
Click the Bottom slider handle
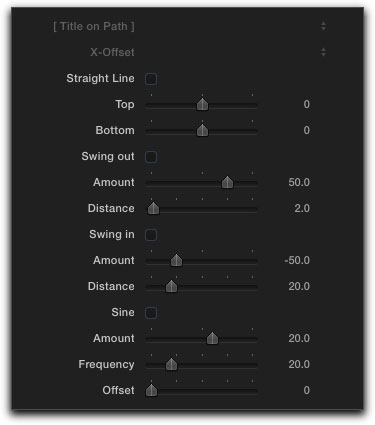[202, 131]
